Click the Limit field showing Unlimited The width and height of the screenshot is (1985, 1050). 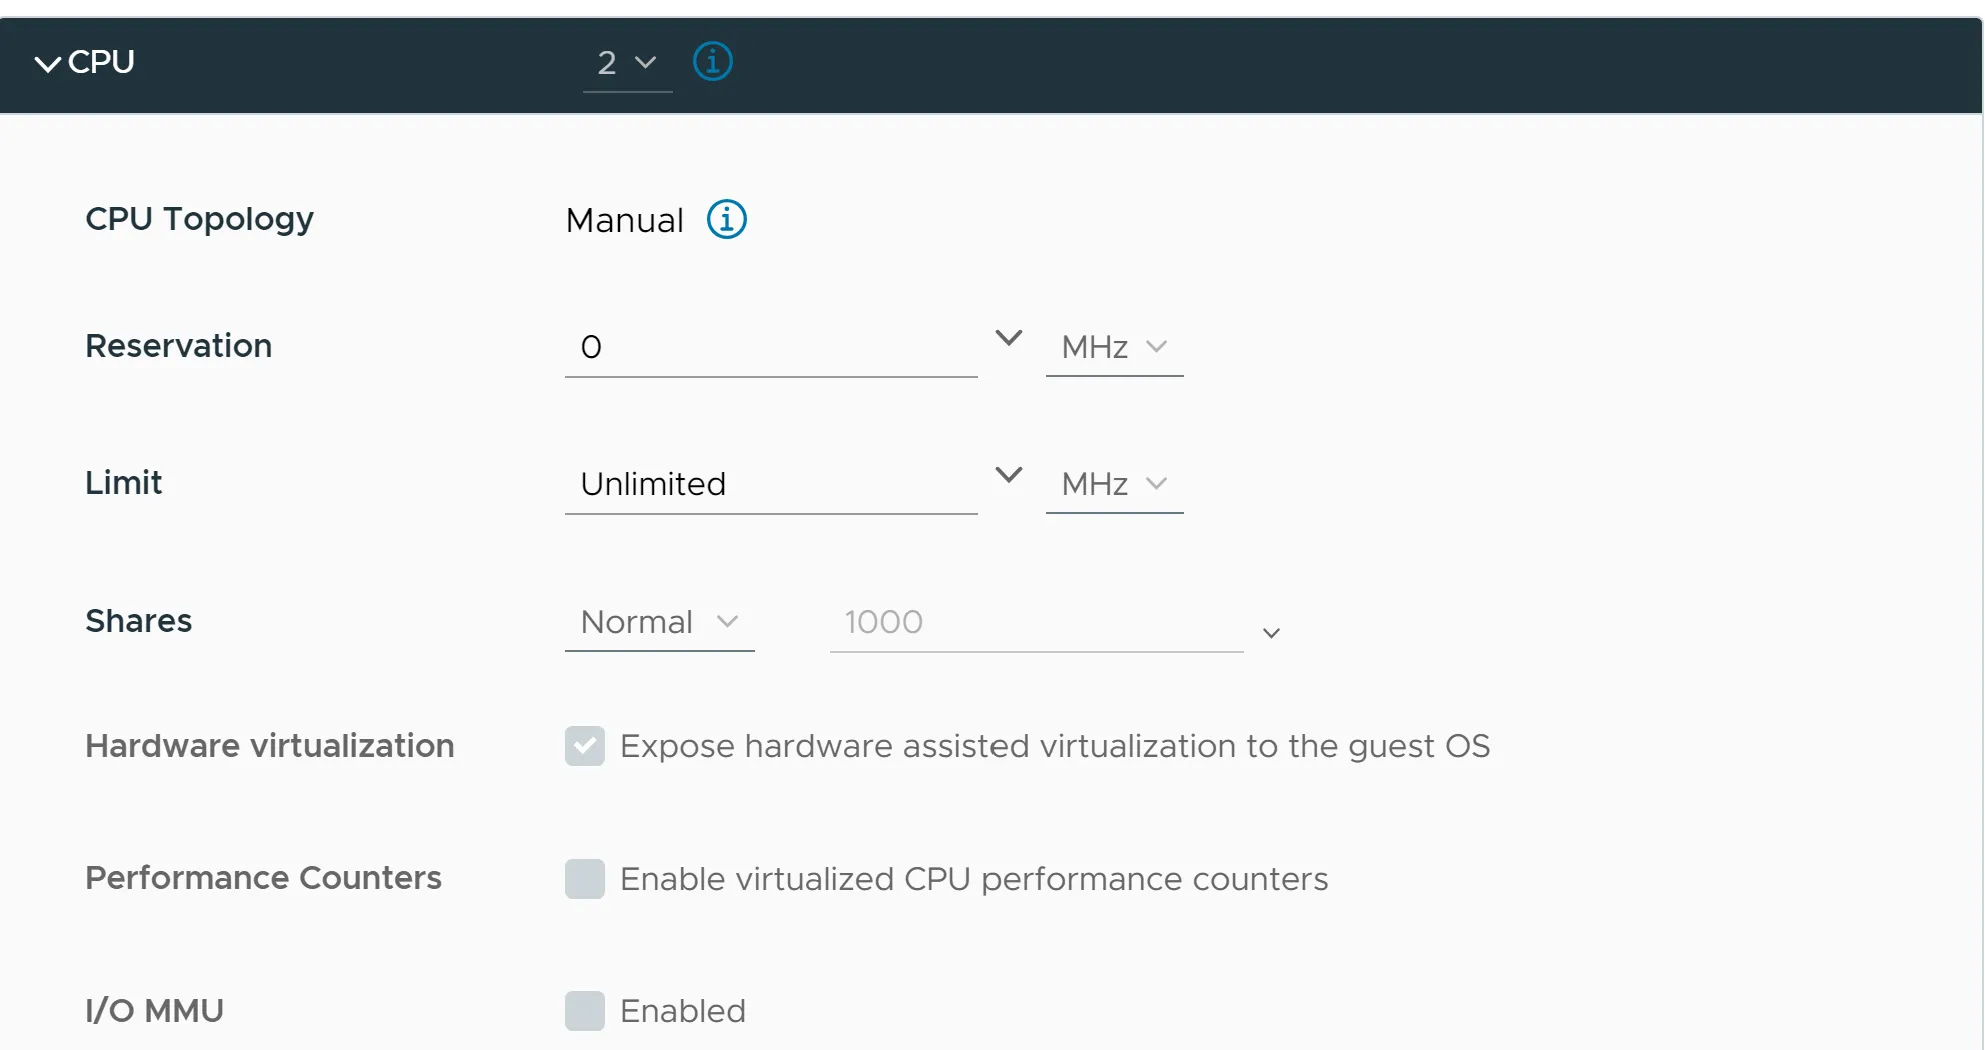(x=771, y=485)
